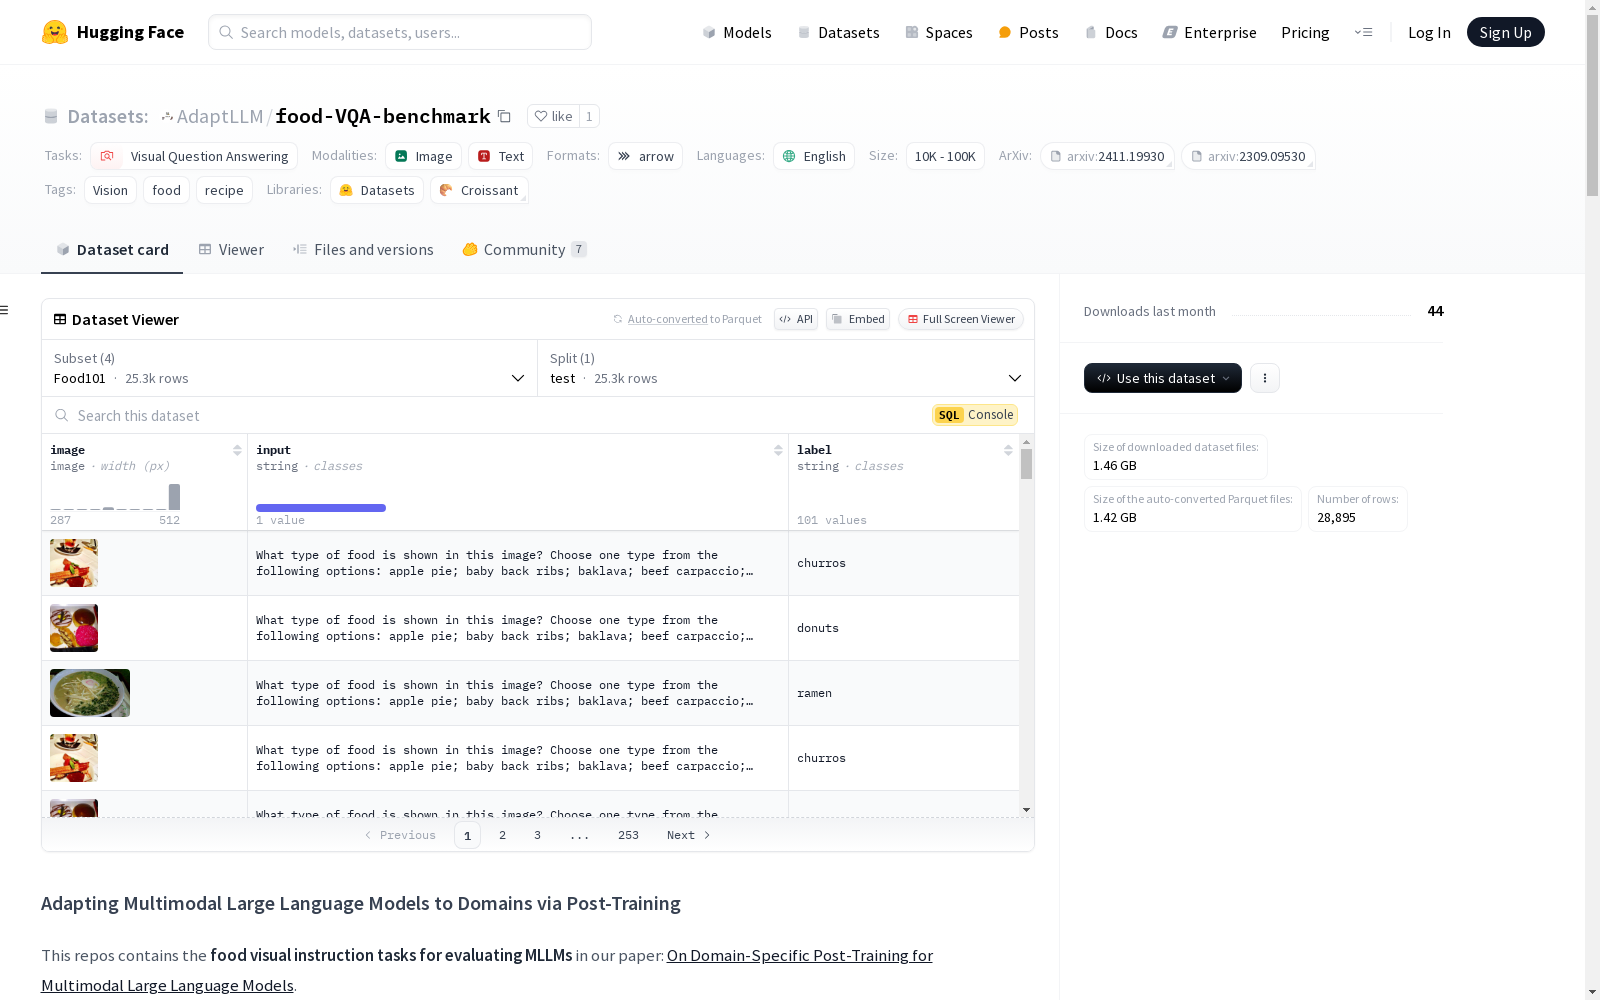Screen dimensions: 1600x1000
Task: Go to Pricing page
Action: [1305, 32]
